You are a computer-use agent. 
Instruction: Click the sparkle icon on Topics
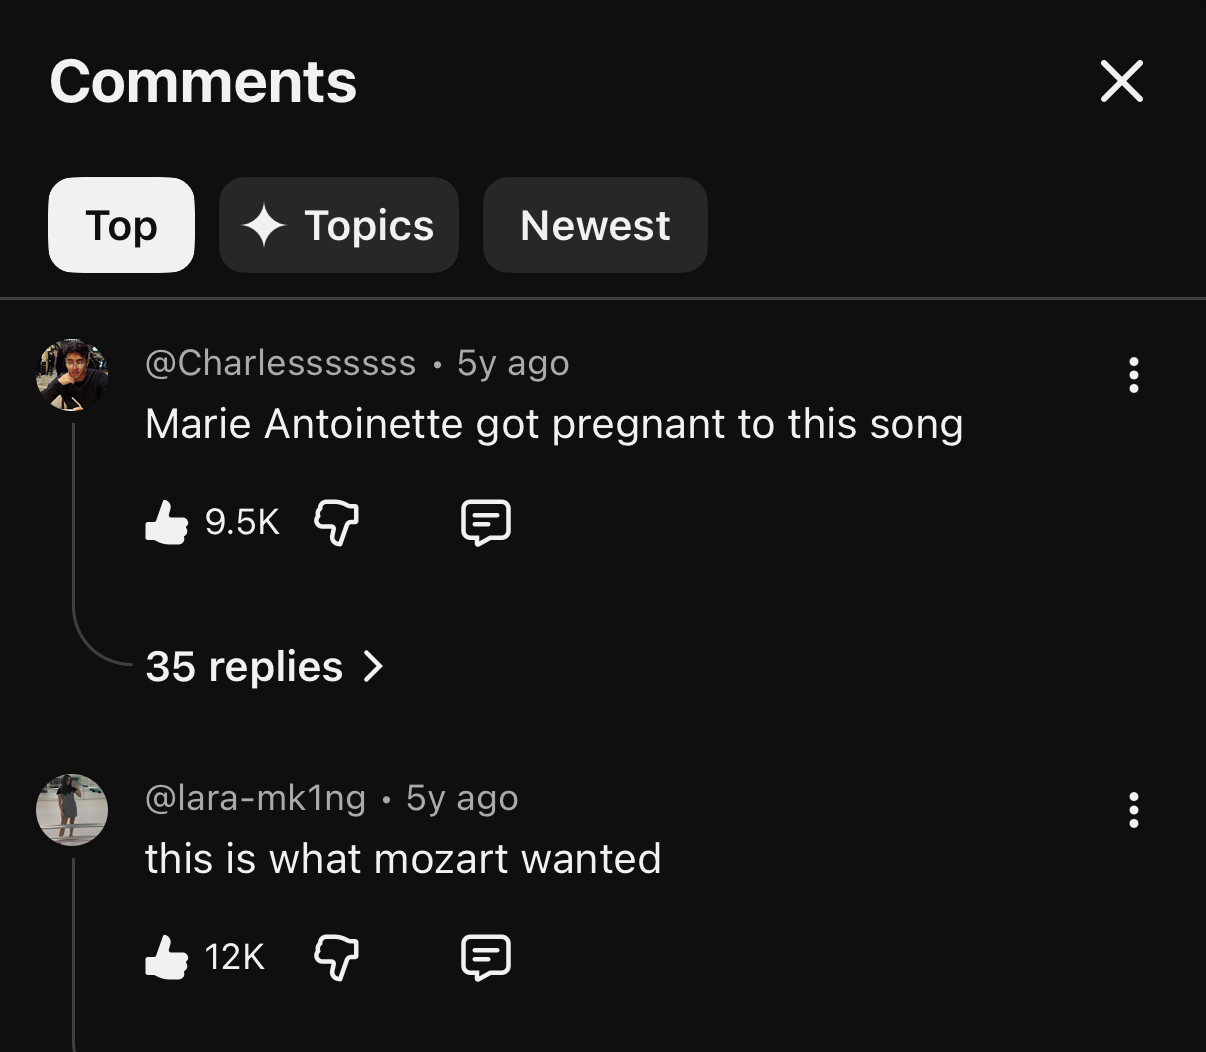tap(264, 225)
